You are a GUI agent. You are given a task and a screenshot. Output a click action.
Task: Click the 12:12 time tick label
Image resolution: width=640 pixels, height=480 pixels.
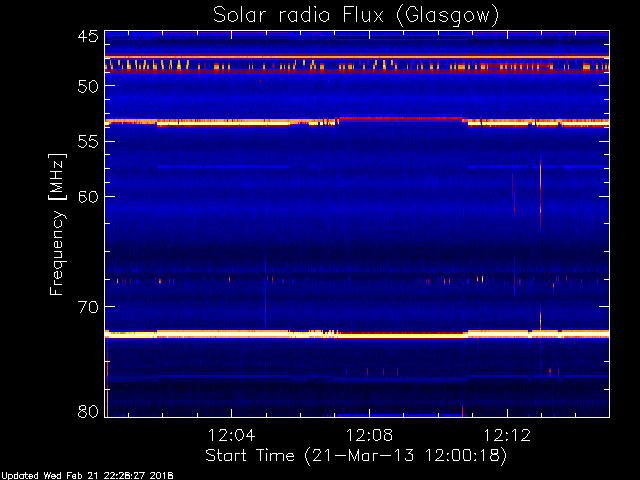pos(507,435)
